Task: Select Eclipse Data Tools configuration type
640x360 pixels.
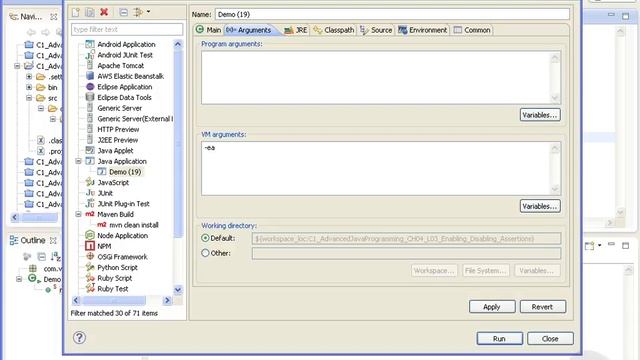Action: [x=124, y=97]
